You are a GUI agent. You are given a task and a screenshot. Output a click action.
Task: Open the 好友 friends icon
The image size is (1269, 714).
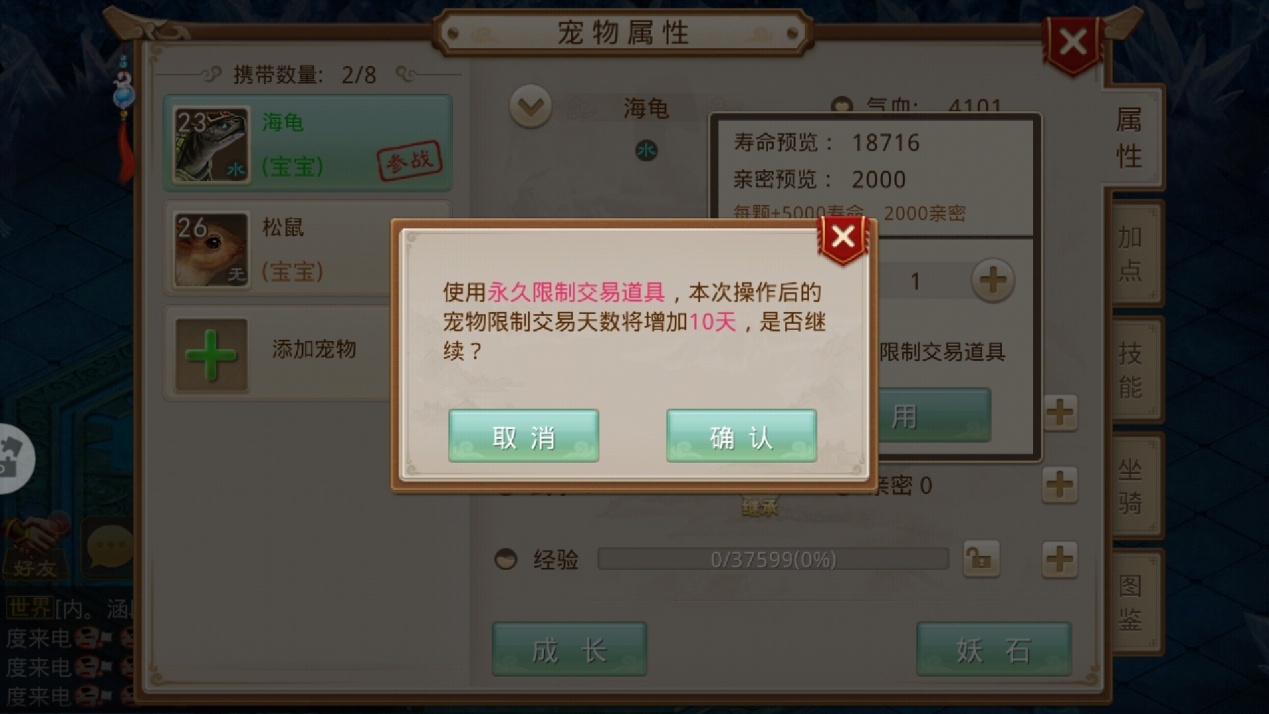coord(35,547)
